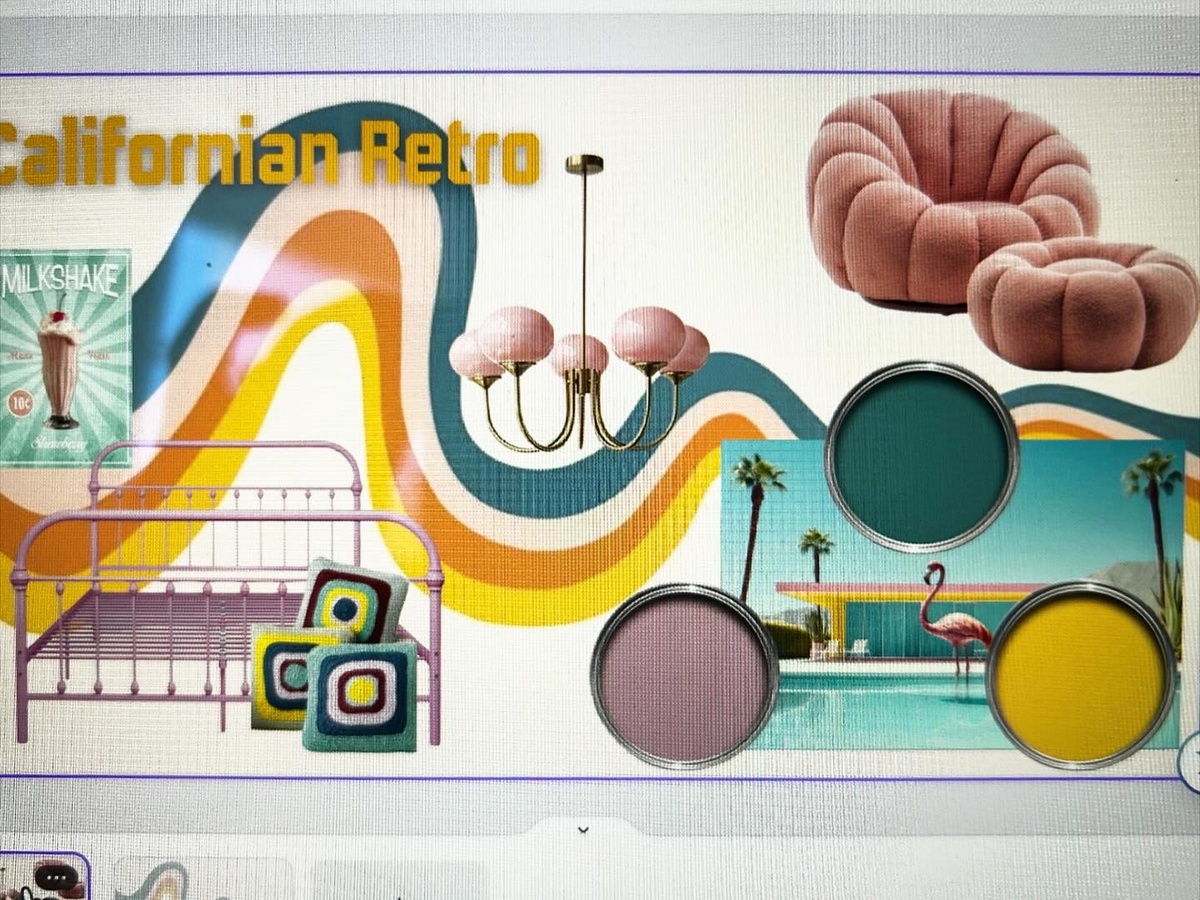Select the 'Californian Retro' title text
1200x900 pixels.
click(268, 153)
